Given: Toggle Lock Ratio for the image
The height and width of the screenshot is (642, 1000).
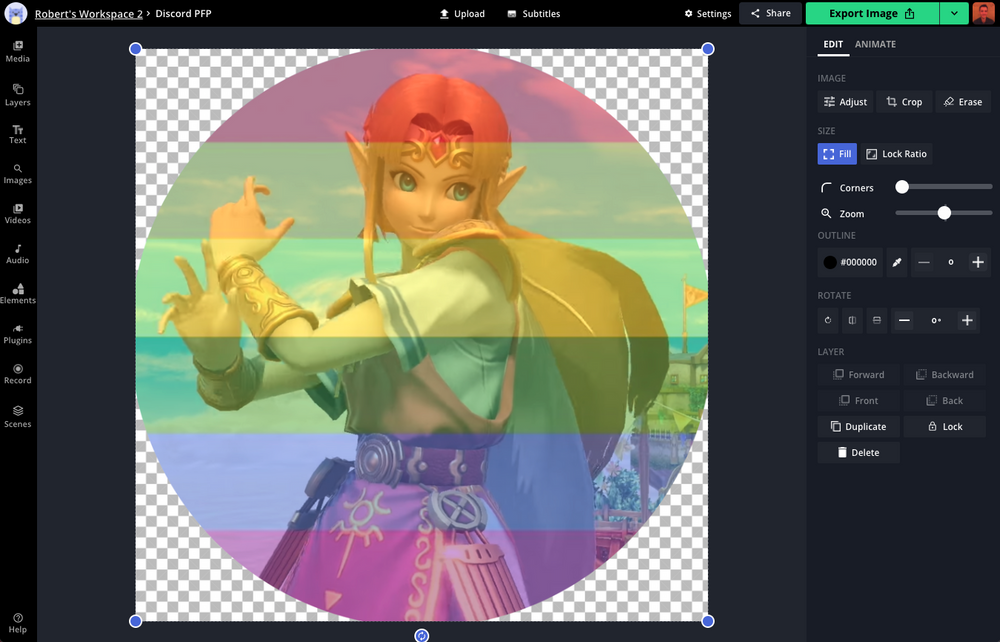Looking at the screenshot, I should coord(897,154).
